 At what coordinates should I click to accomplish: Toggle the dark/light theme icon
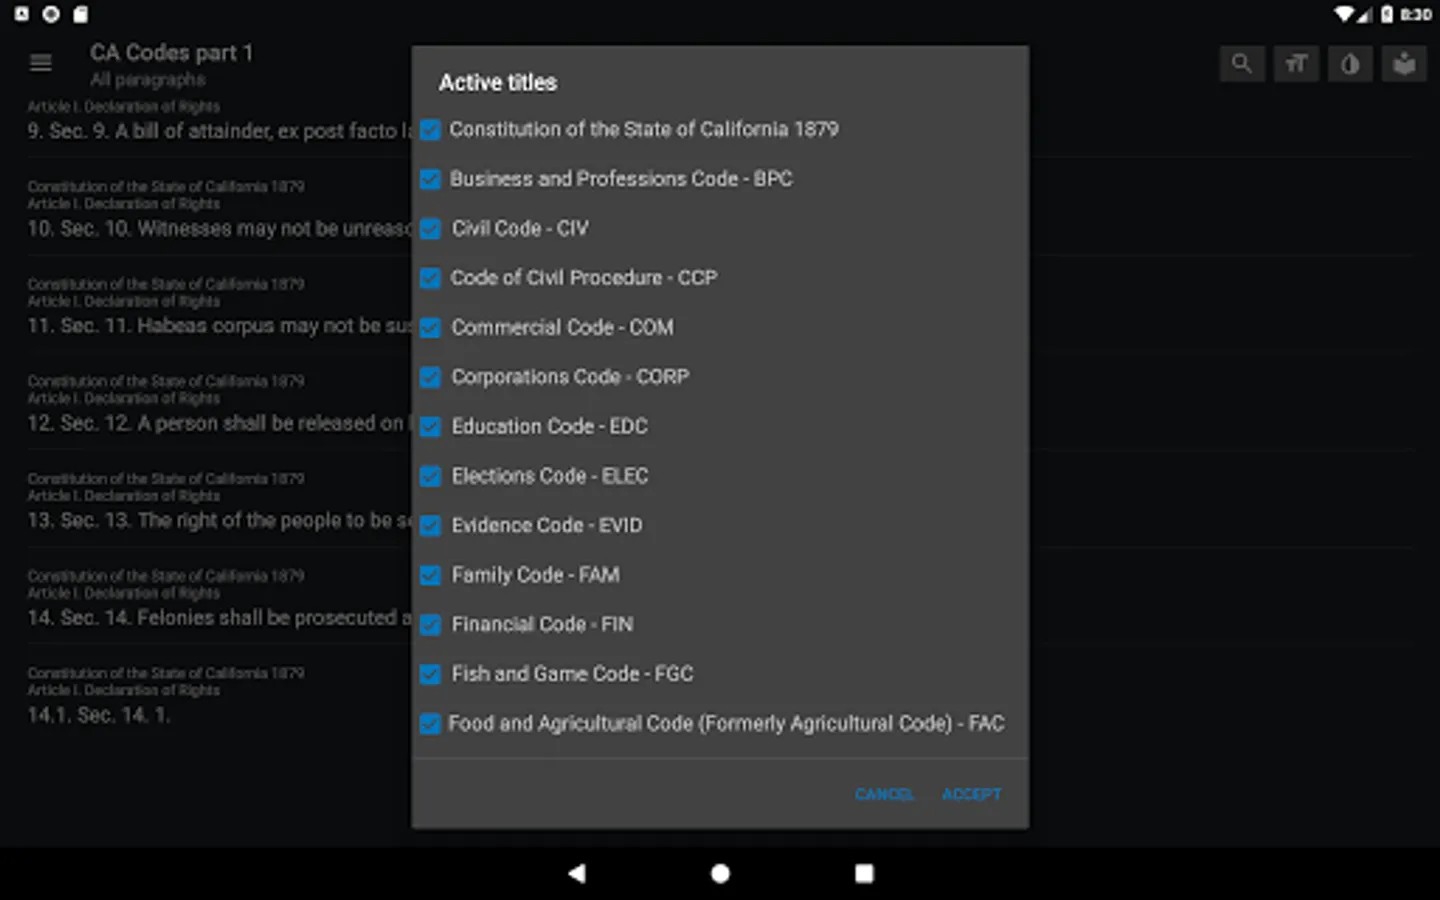(x=1350, y=64)
